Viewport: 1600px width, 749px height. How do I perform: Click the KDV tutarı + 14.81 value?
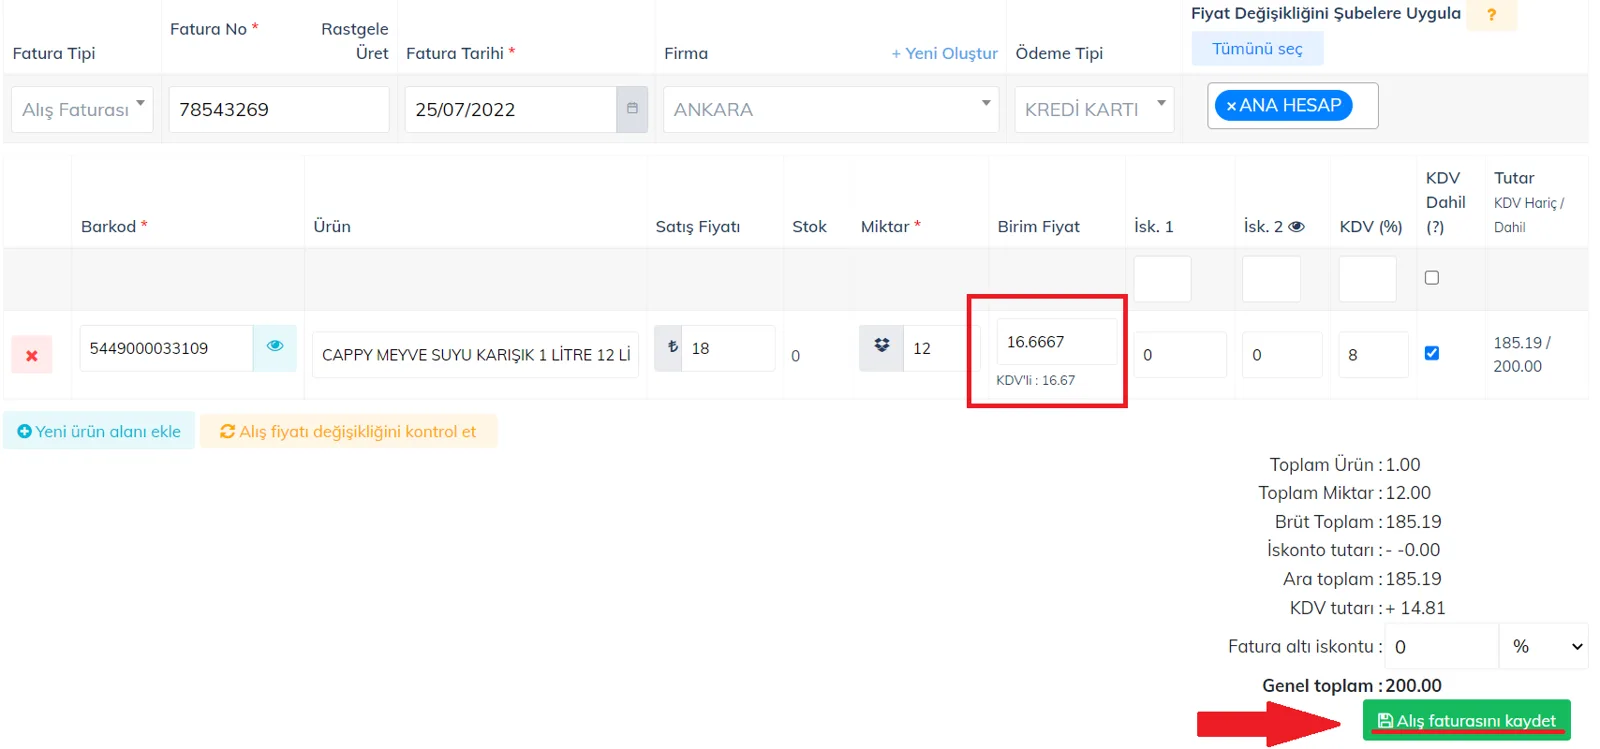[1415, 607]
